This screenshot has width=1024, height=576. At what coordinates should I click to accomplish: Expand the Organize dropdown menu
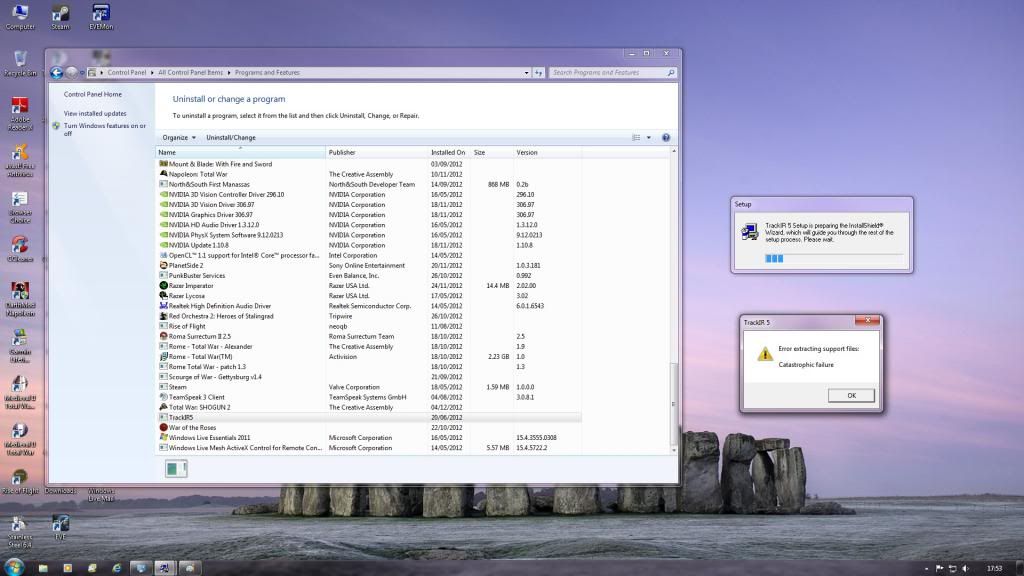coord(178,137)
